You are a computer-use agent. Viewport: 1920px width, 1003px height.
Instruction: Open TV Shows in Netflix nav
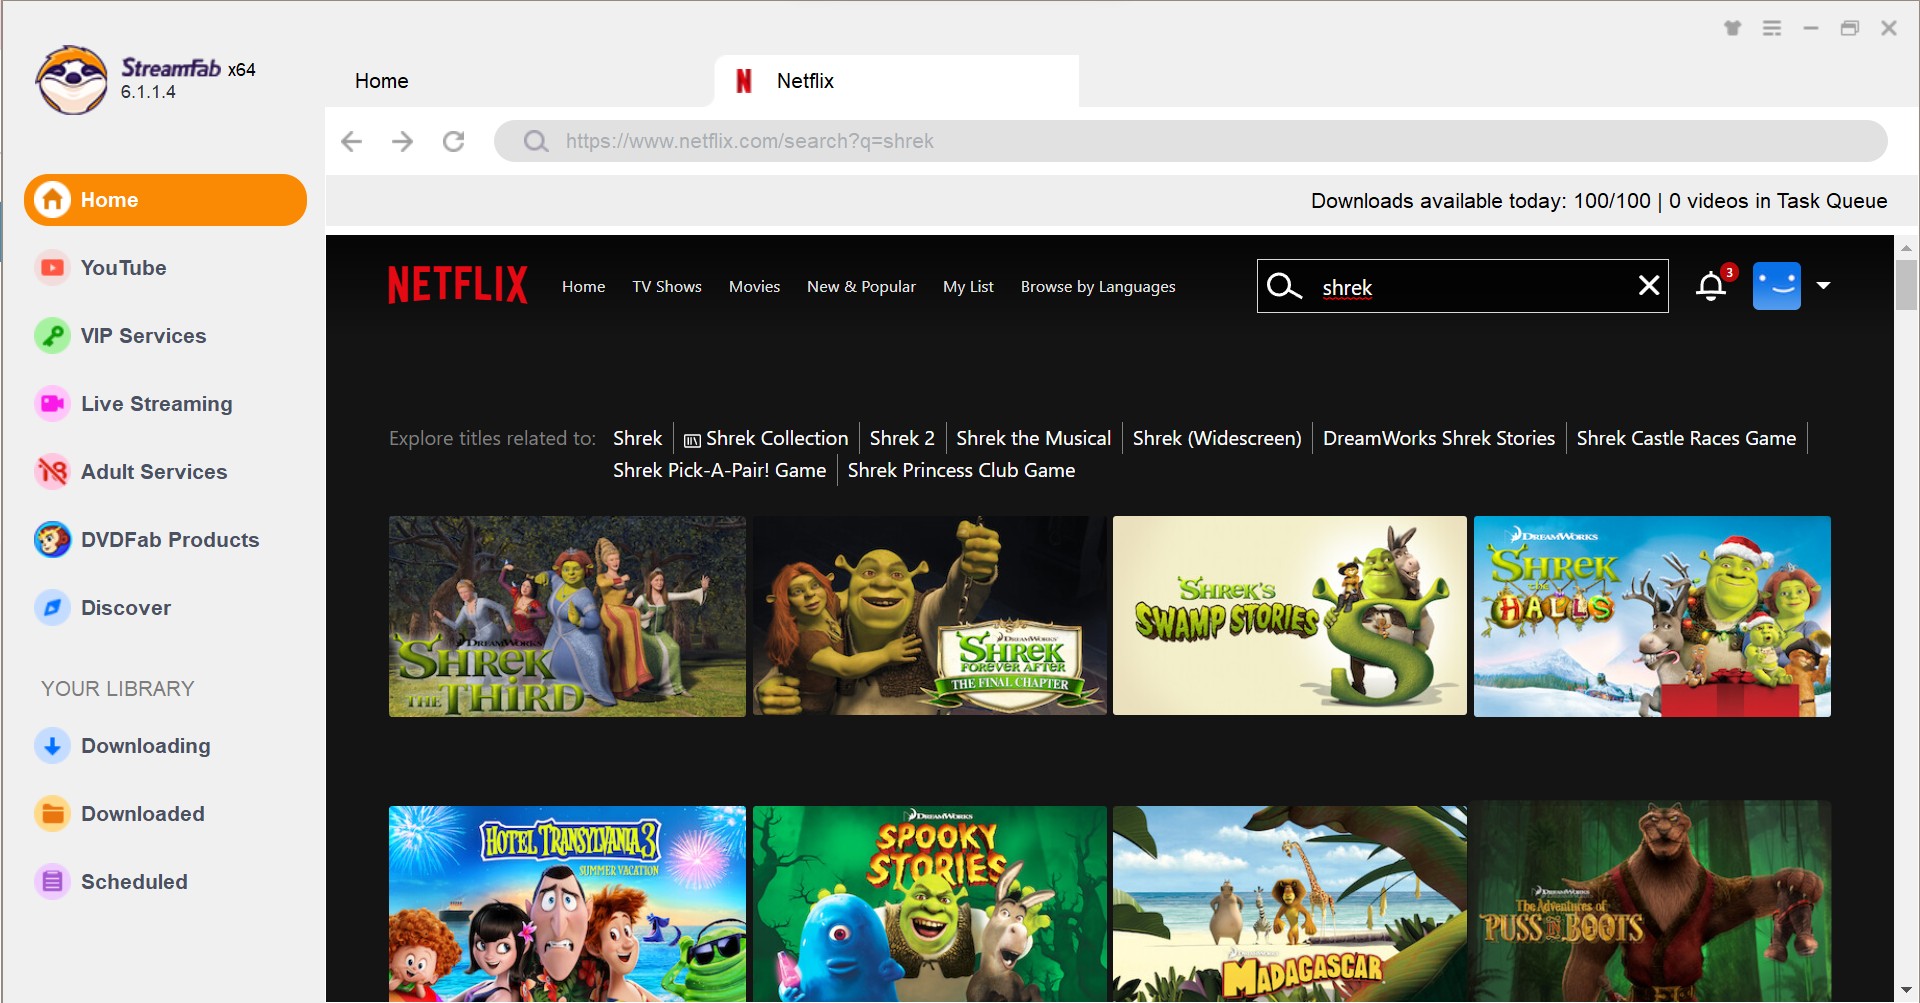tap(667, 287)
